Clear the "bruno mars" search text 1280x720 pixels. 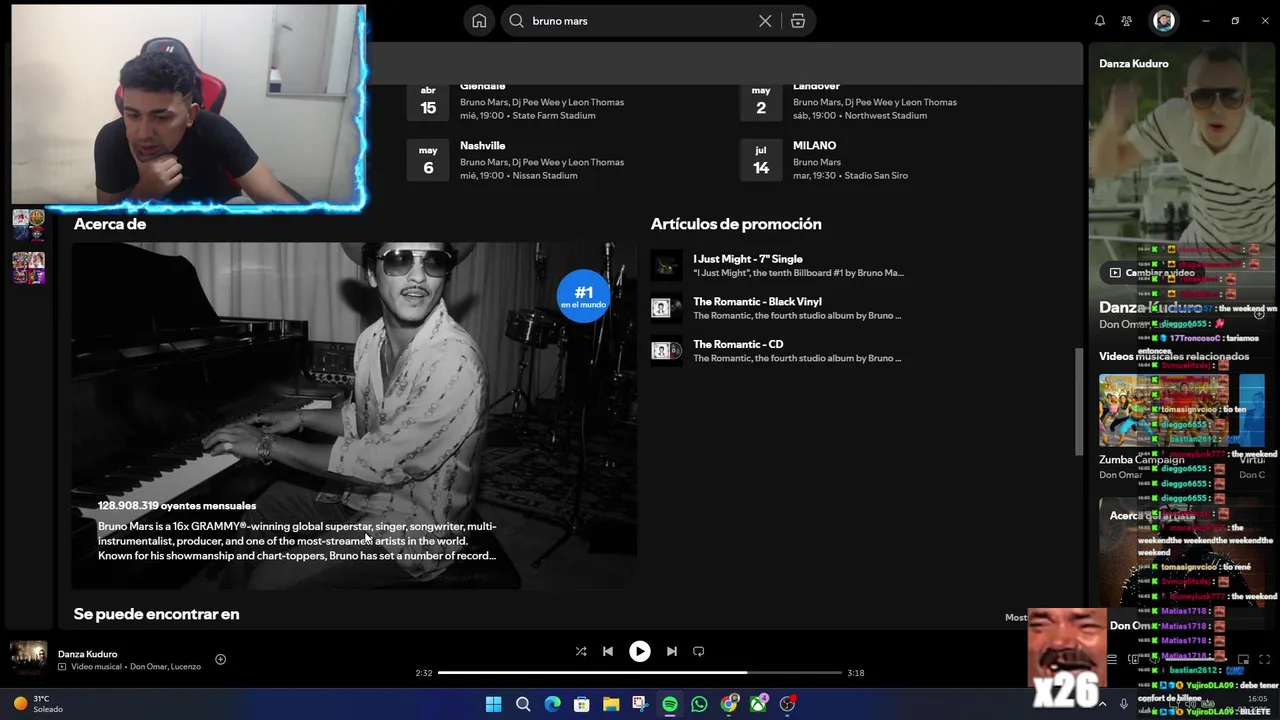tap(765, 21)
